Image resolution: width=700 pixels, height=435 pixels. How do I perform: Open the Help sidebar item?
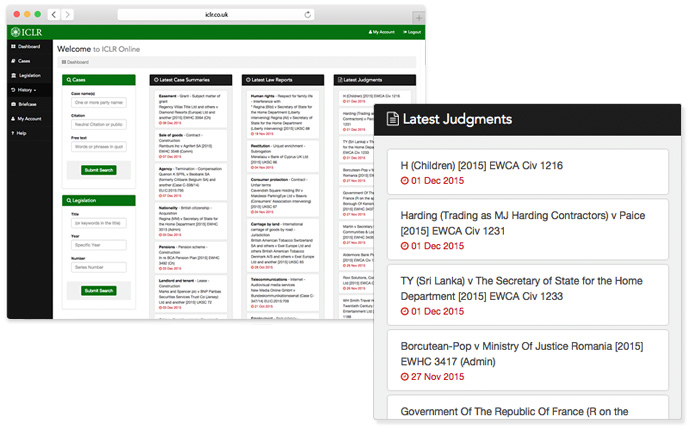(21, 133)
